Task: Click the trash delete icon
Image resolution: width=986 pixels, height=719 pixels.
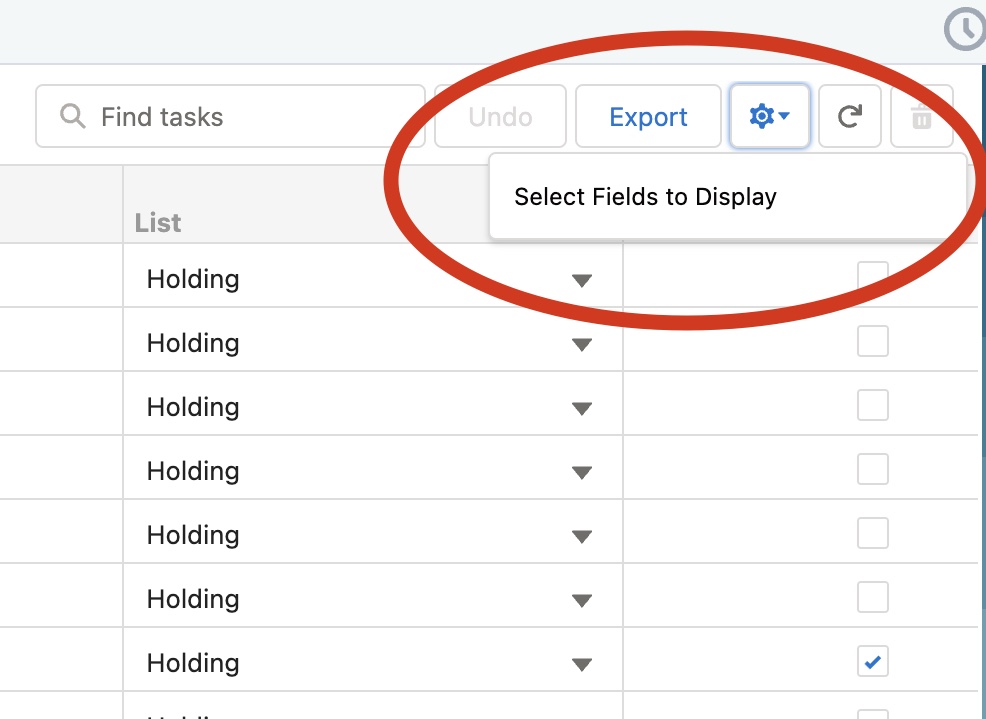Action: coord(921,116)
